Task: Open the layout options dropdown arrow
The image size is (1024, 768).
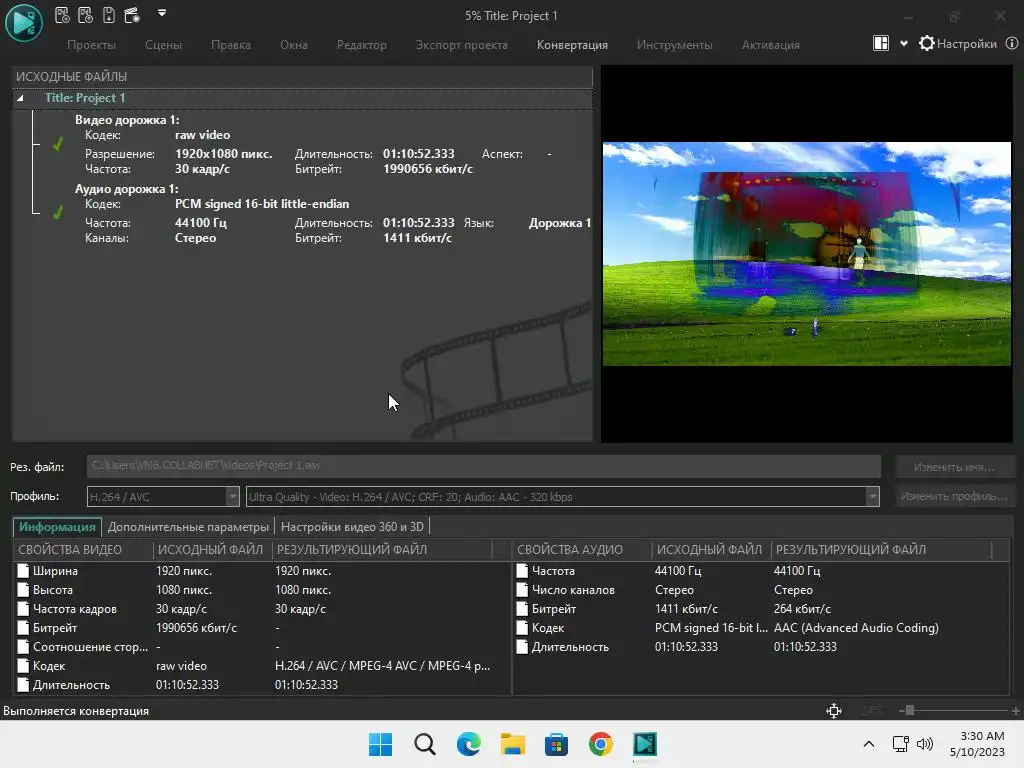Action: 904,44
